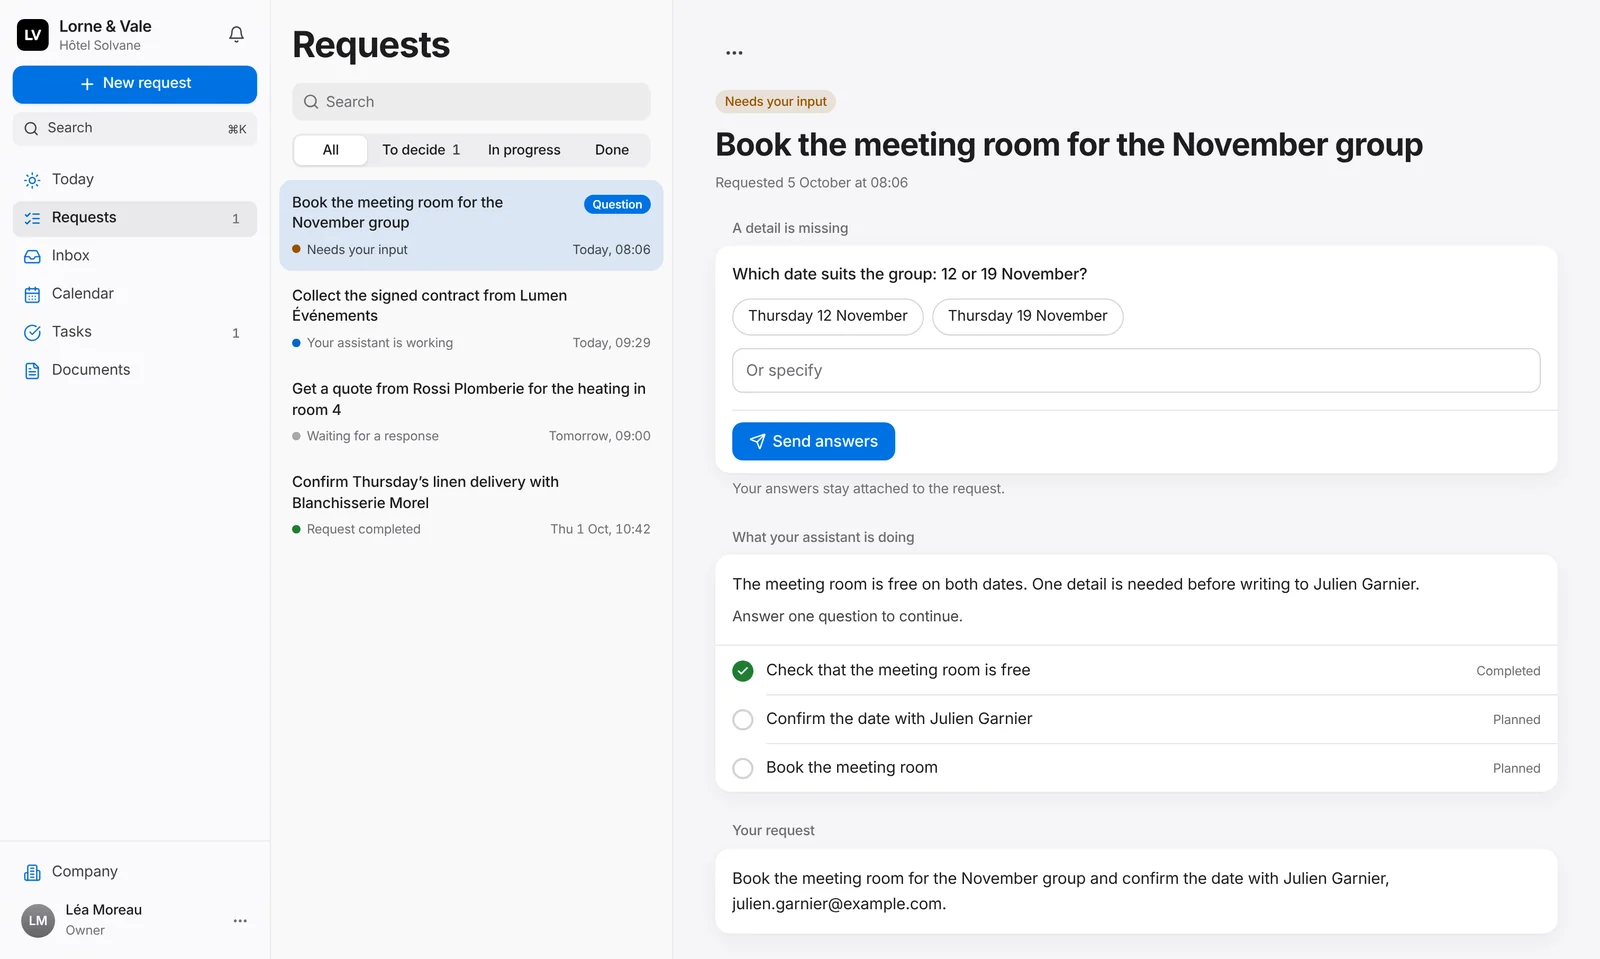Switch to the To decide tab

click(421, 150)
